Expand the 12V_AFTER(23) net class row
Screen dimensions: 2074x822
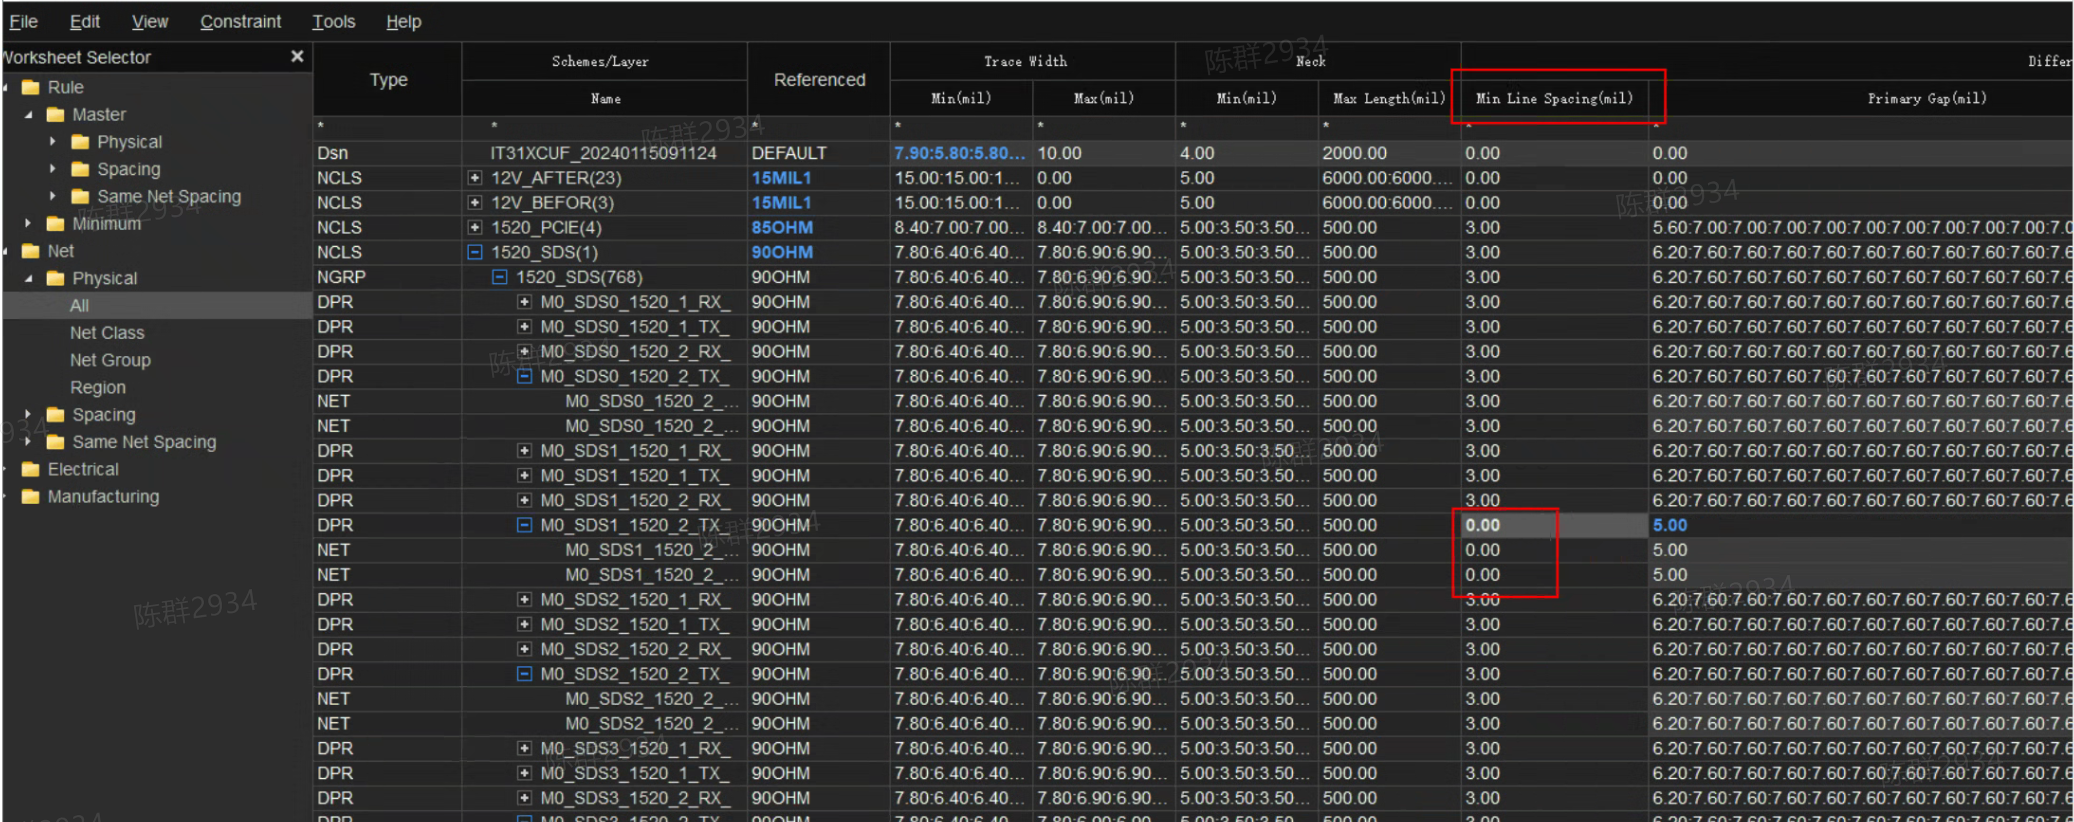coord(475,178)
